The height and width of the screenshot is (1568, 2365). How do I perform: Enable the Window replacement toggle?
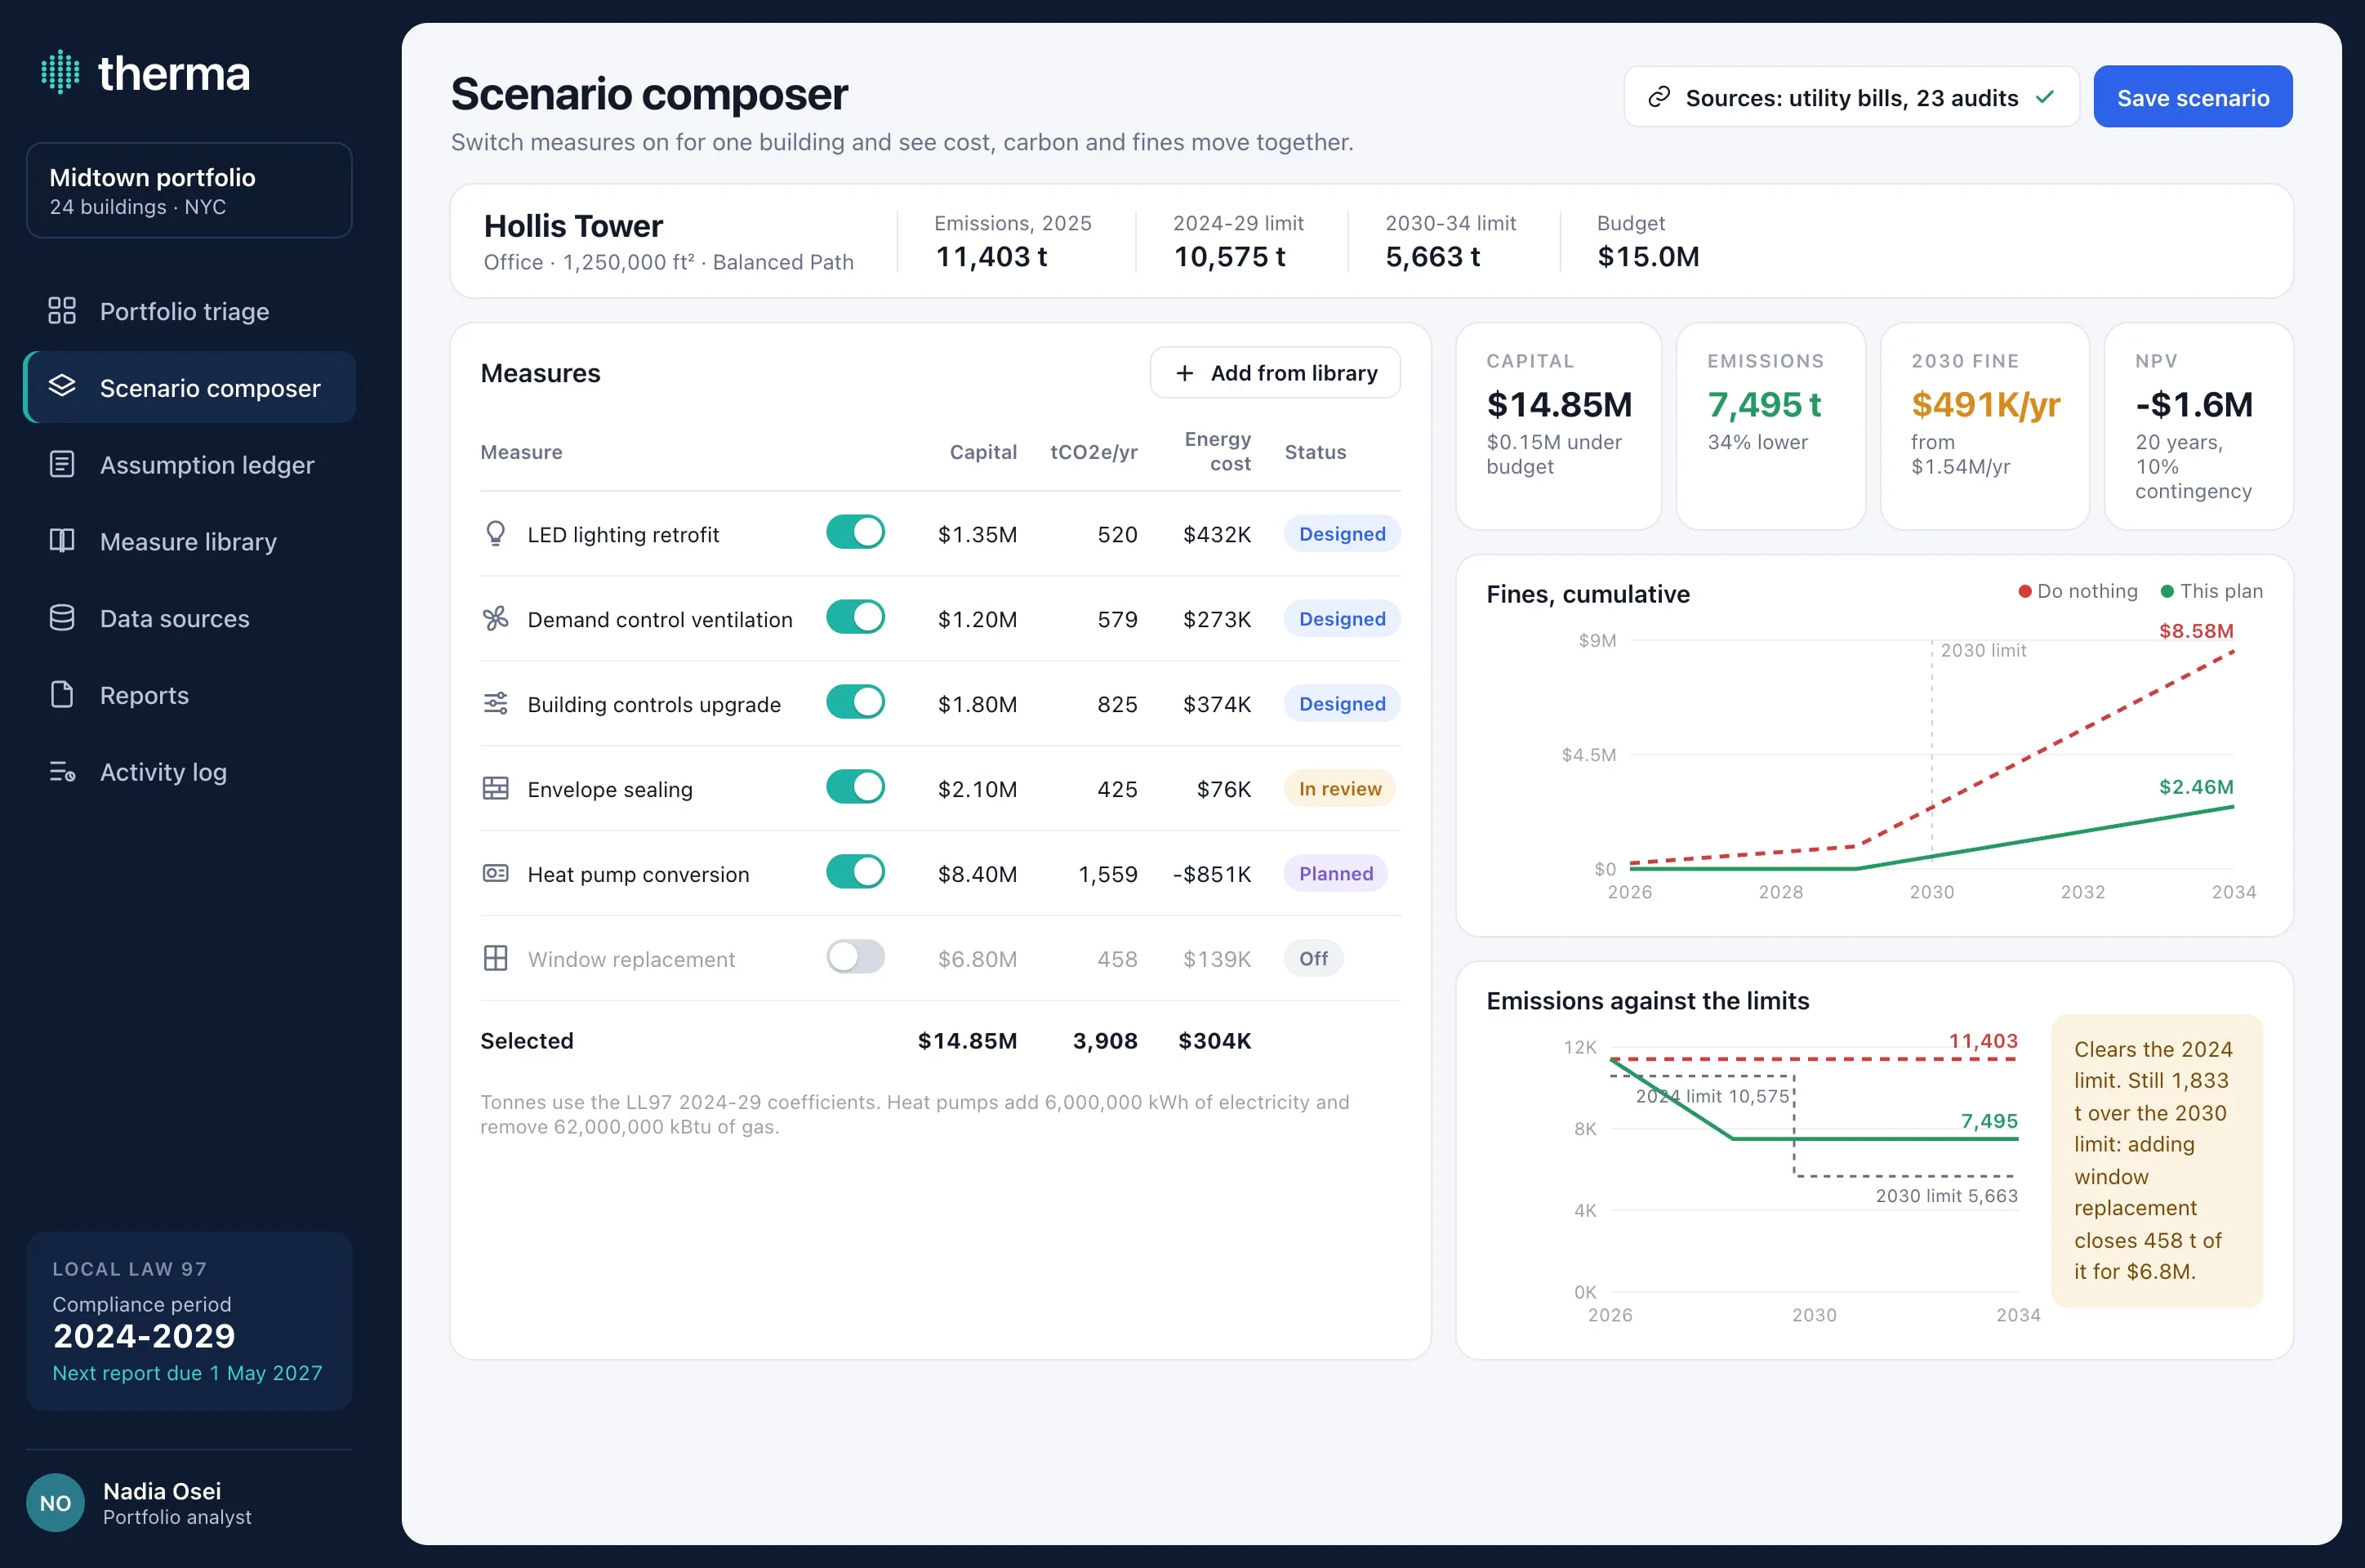(x=855, y=958)
